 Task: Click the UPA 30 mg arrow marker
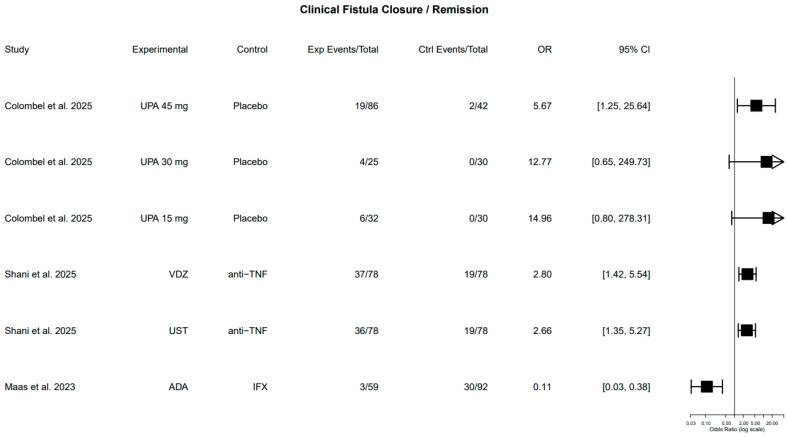point(777,162)
